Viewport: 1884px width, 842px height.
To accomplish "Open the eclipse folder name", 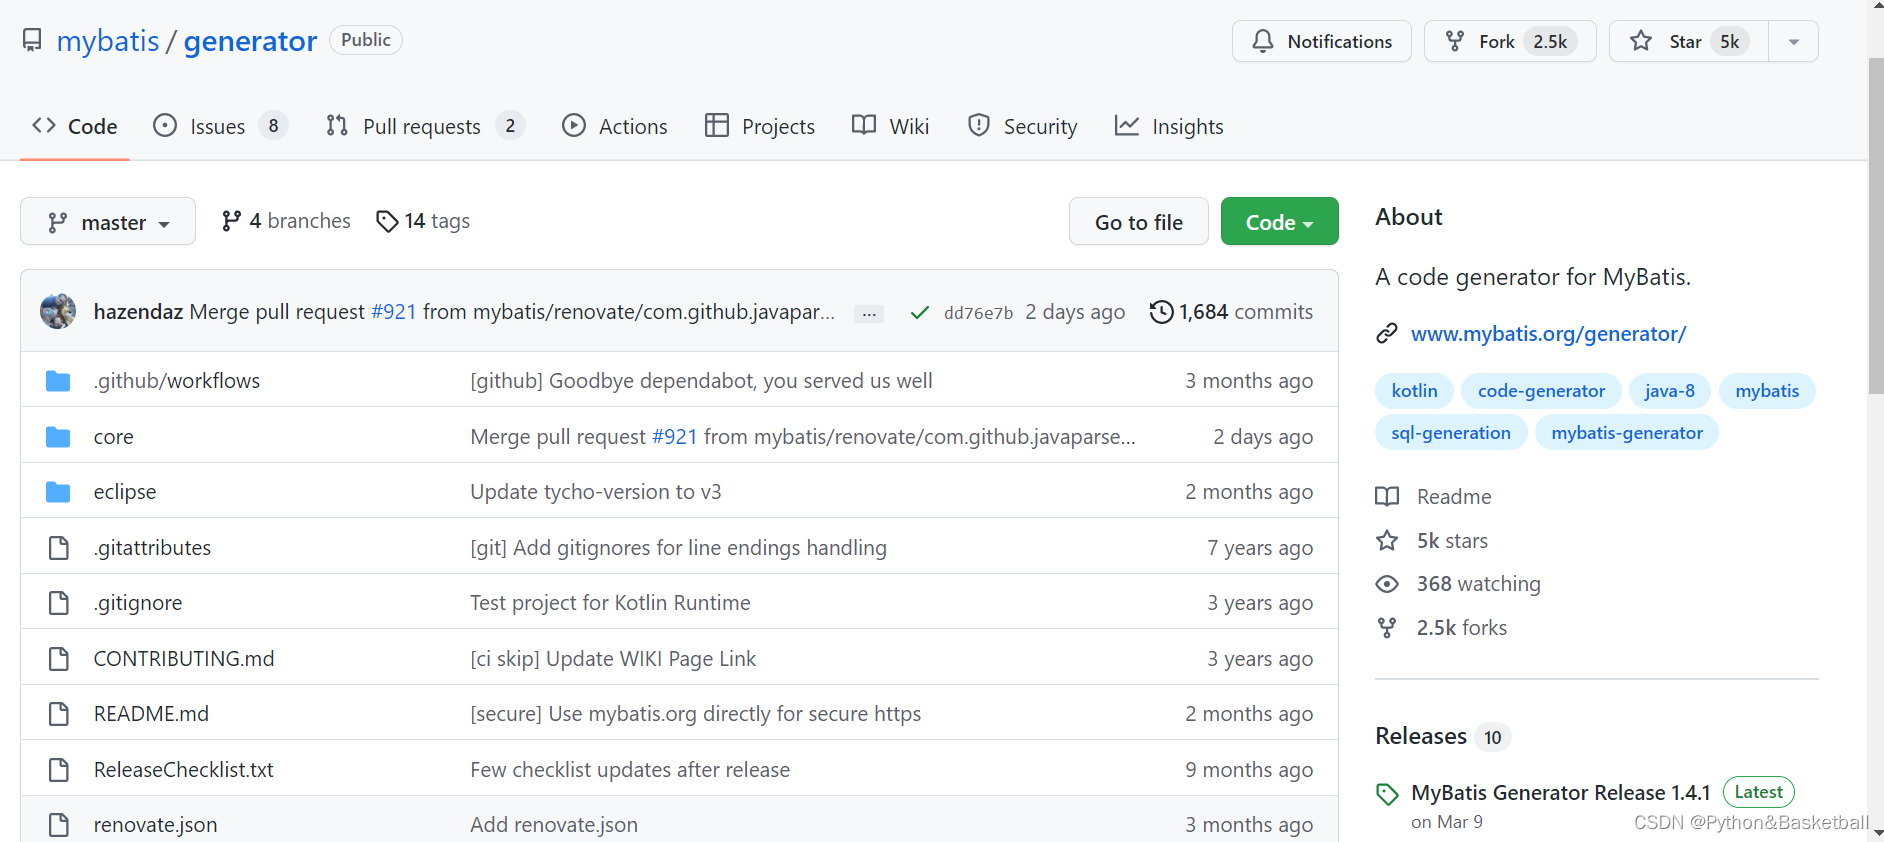I will [125, 492].
